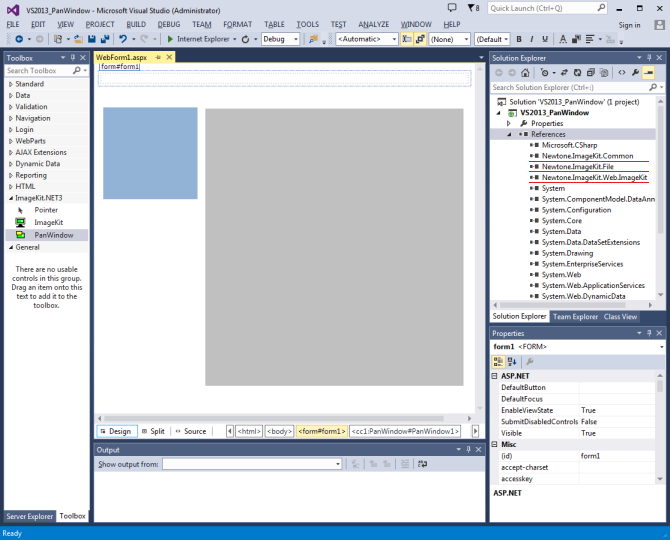Click the browser refresh icon
The height and width of the screenshot is (540, 670).
point(245,39)
